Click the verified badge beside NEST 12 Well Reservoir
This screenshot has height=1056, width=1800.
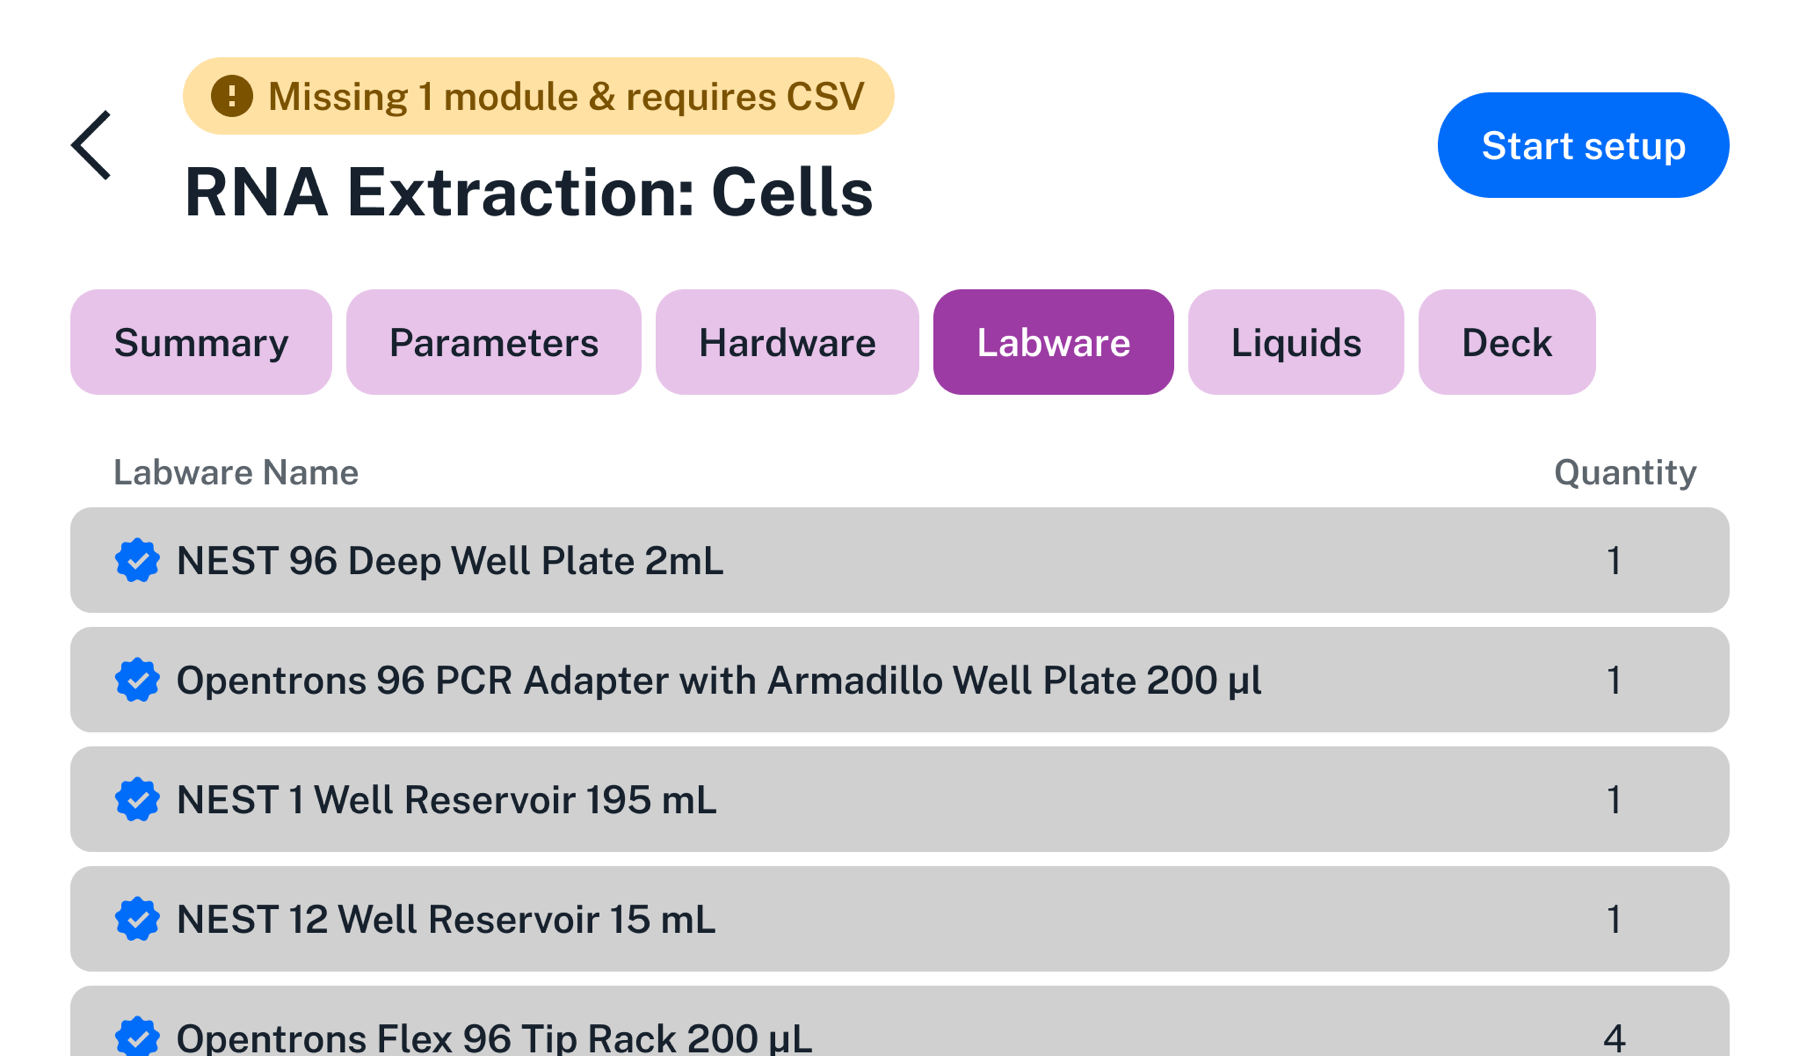tap(138, 919)
